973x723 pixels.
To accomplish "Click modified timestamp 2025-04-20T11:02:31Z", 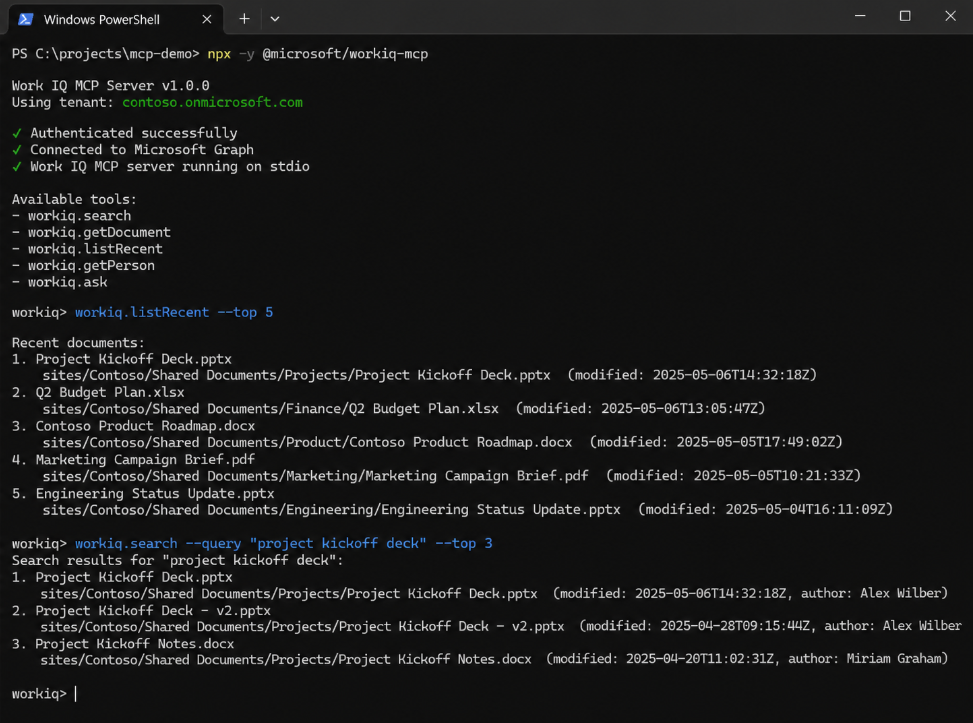I will [700, 659].
